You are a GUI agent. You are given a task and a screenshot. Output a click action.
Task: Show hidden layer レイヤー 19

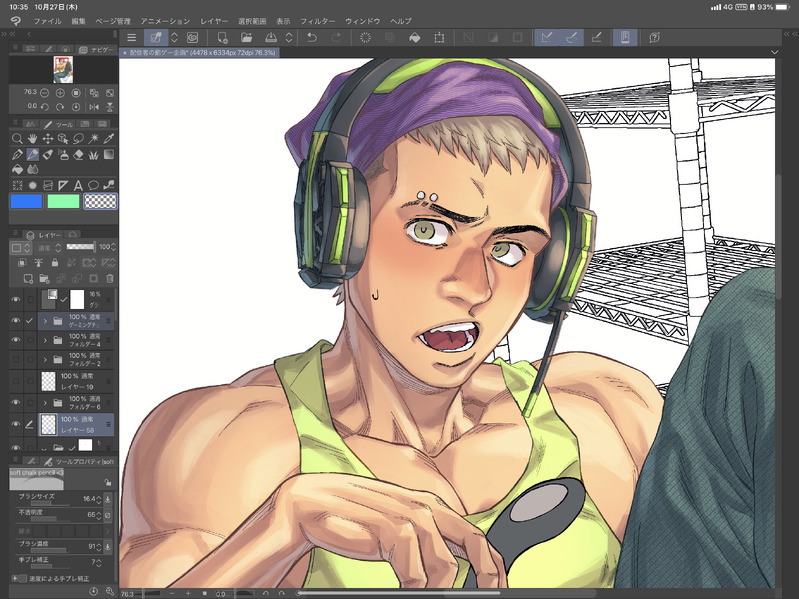16,380
